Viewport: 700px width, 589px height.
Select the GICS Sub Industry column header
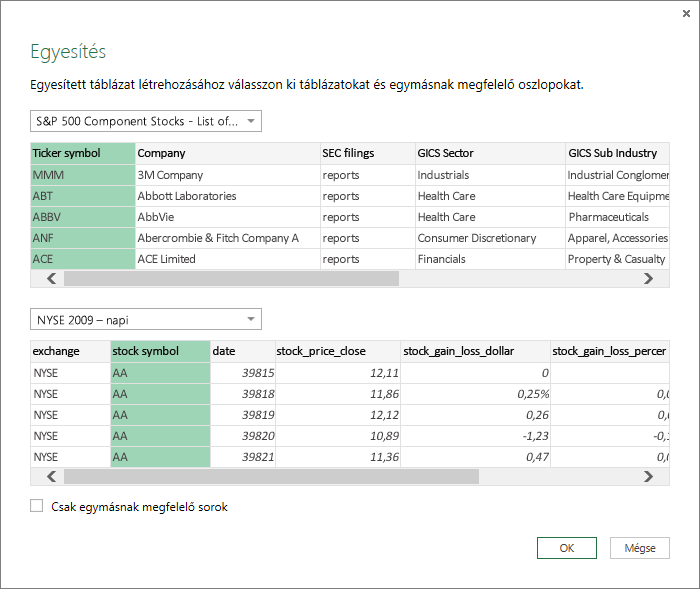point(617,153)
